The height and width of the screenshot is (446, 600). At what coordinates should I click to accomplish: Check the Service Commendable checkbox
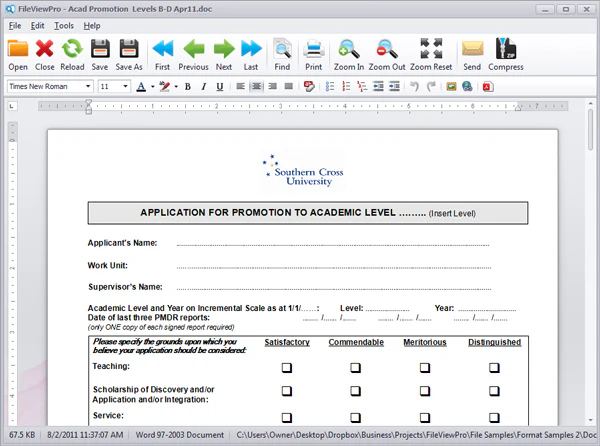click(355, 417)
